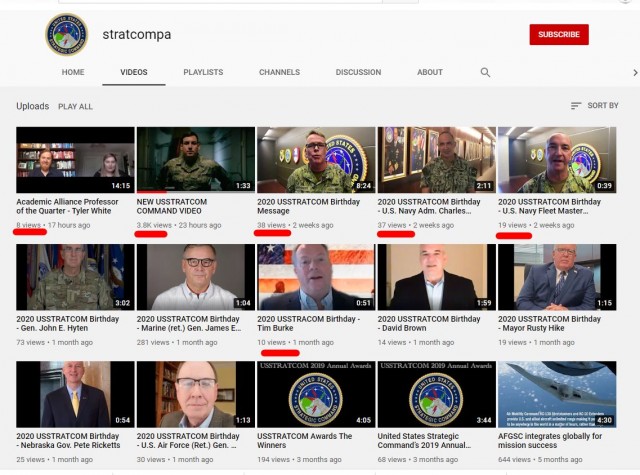
Task: Click the '194 views • 3 months ago' text
Action: pos(299,459)
